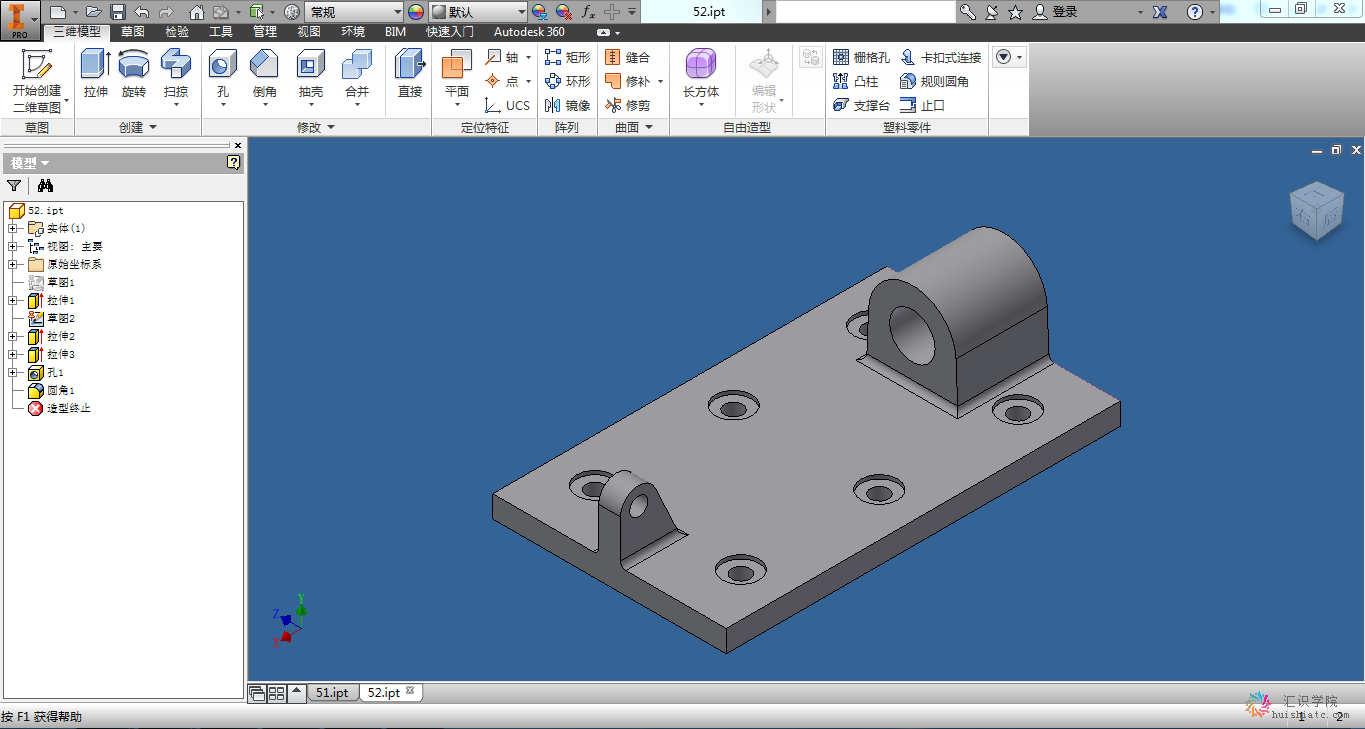Select the Lip (止口) tool
The width and height of the screenshot is (1365, 729).
[x=922, y=105]
